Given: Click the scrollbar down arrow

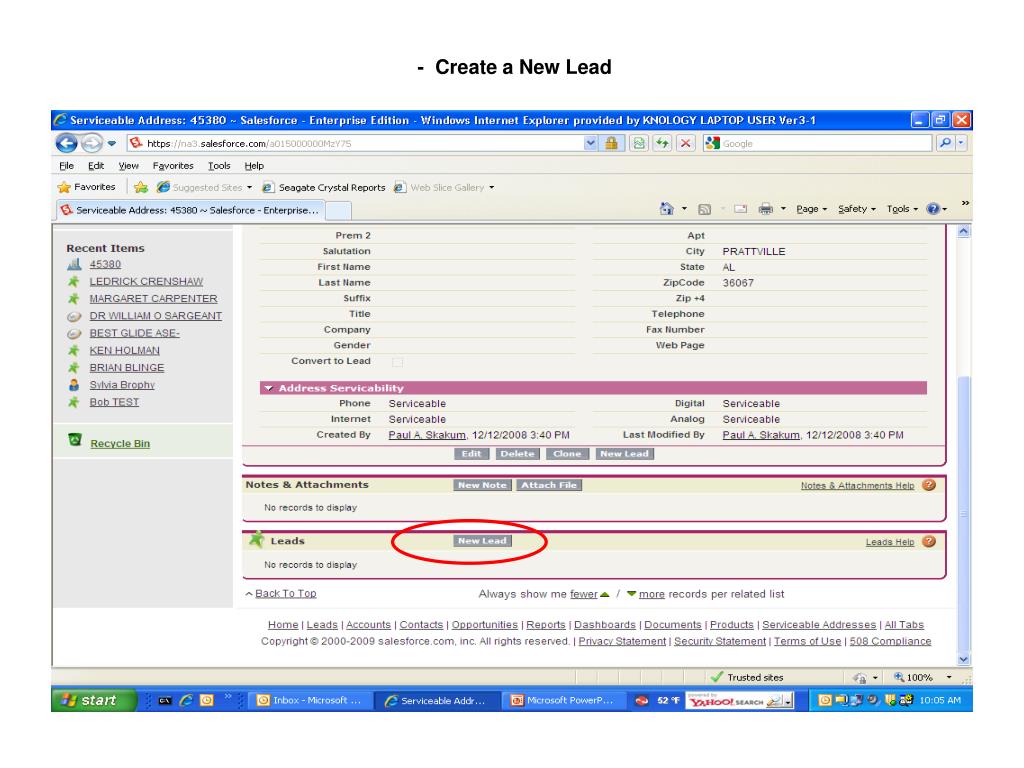Looking at the screenshot, I should pos(963,660).
